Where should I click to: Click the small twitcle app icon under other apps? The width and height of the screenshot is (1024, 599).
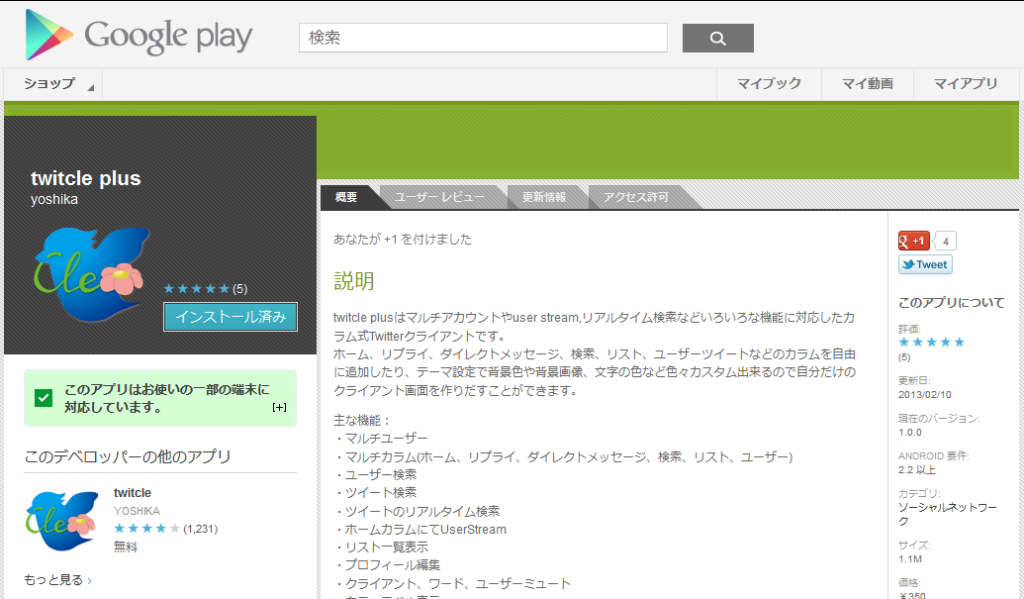tap(62, 521)
